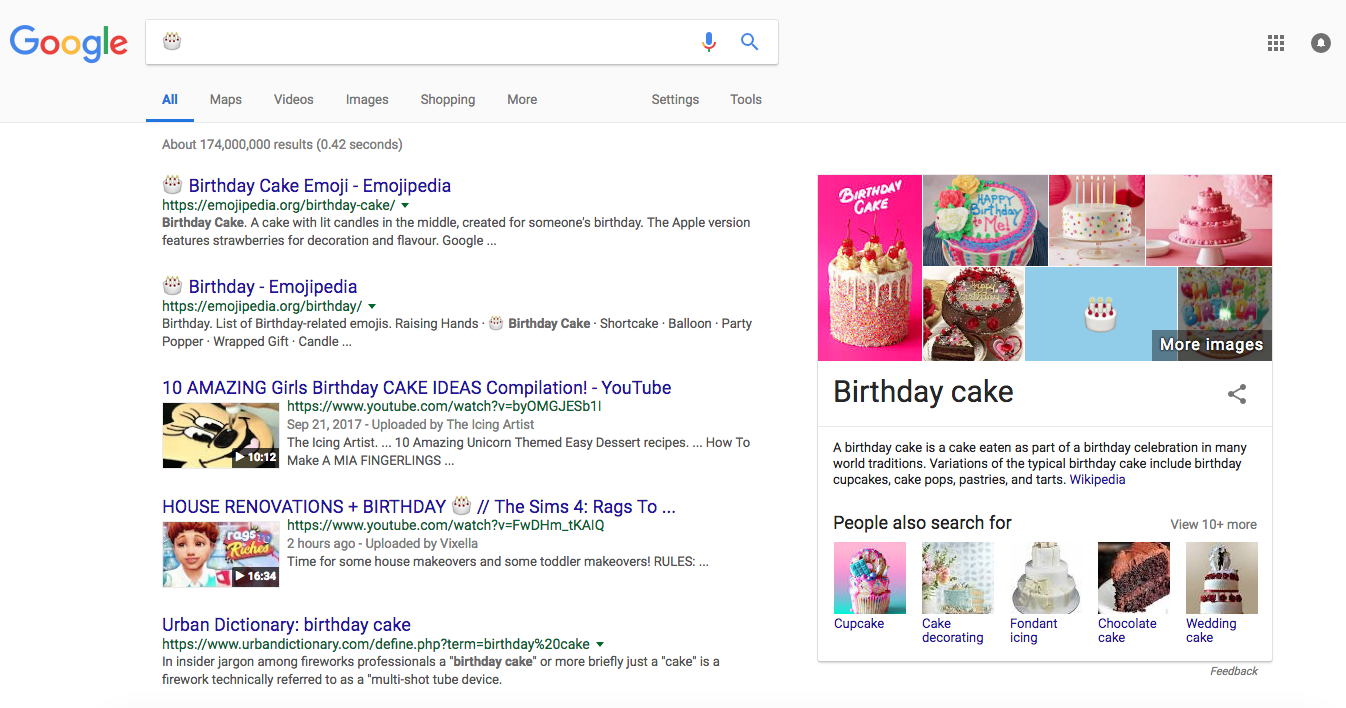Expand dropdown arrow next to emojipedia.org/birthday/ URL
The image size is (1346, 708).
coord(372,306)
